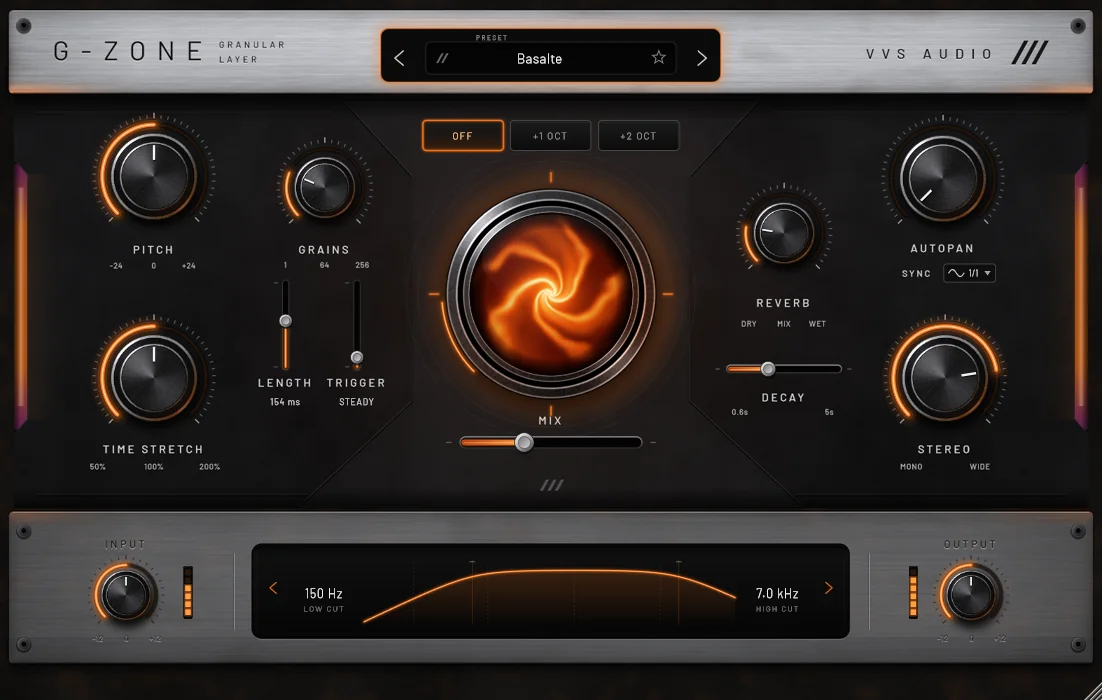Click the Autopan knob
The image size is (1102, 700).
pyautogui.click(x=943, y=178)
